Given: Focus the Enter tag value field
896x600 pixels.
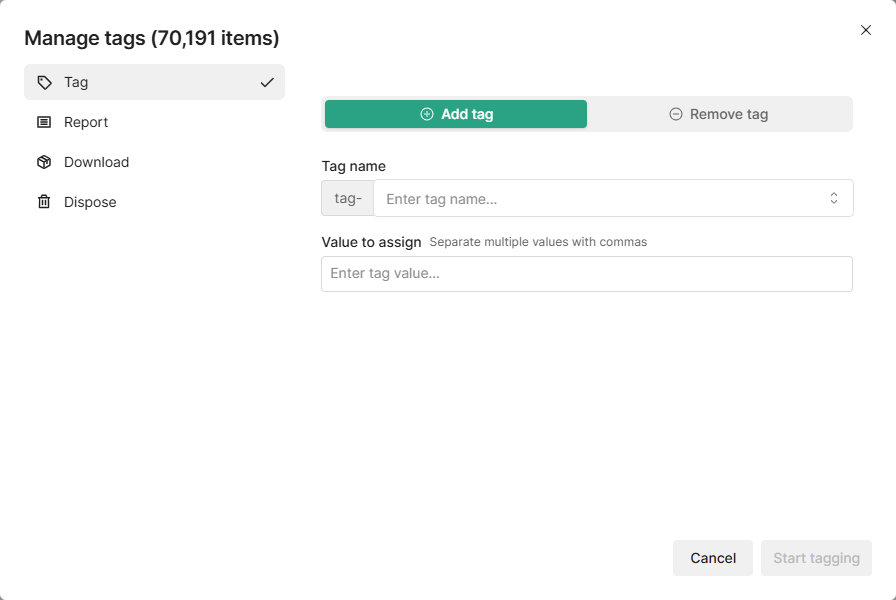Looking at the screenshot, I should pyautogui.click(x=587, y=274).
